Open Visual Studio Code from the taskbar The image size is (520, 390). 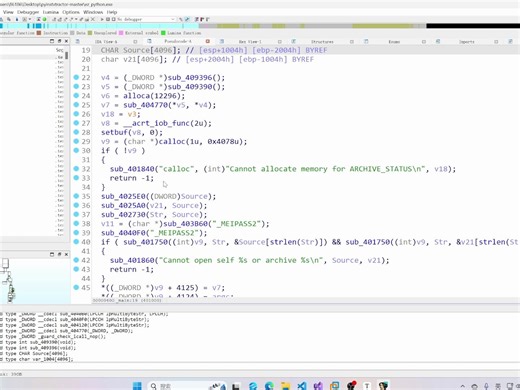[x=302, y=386]
